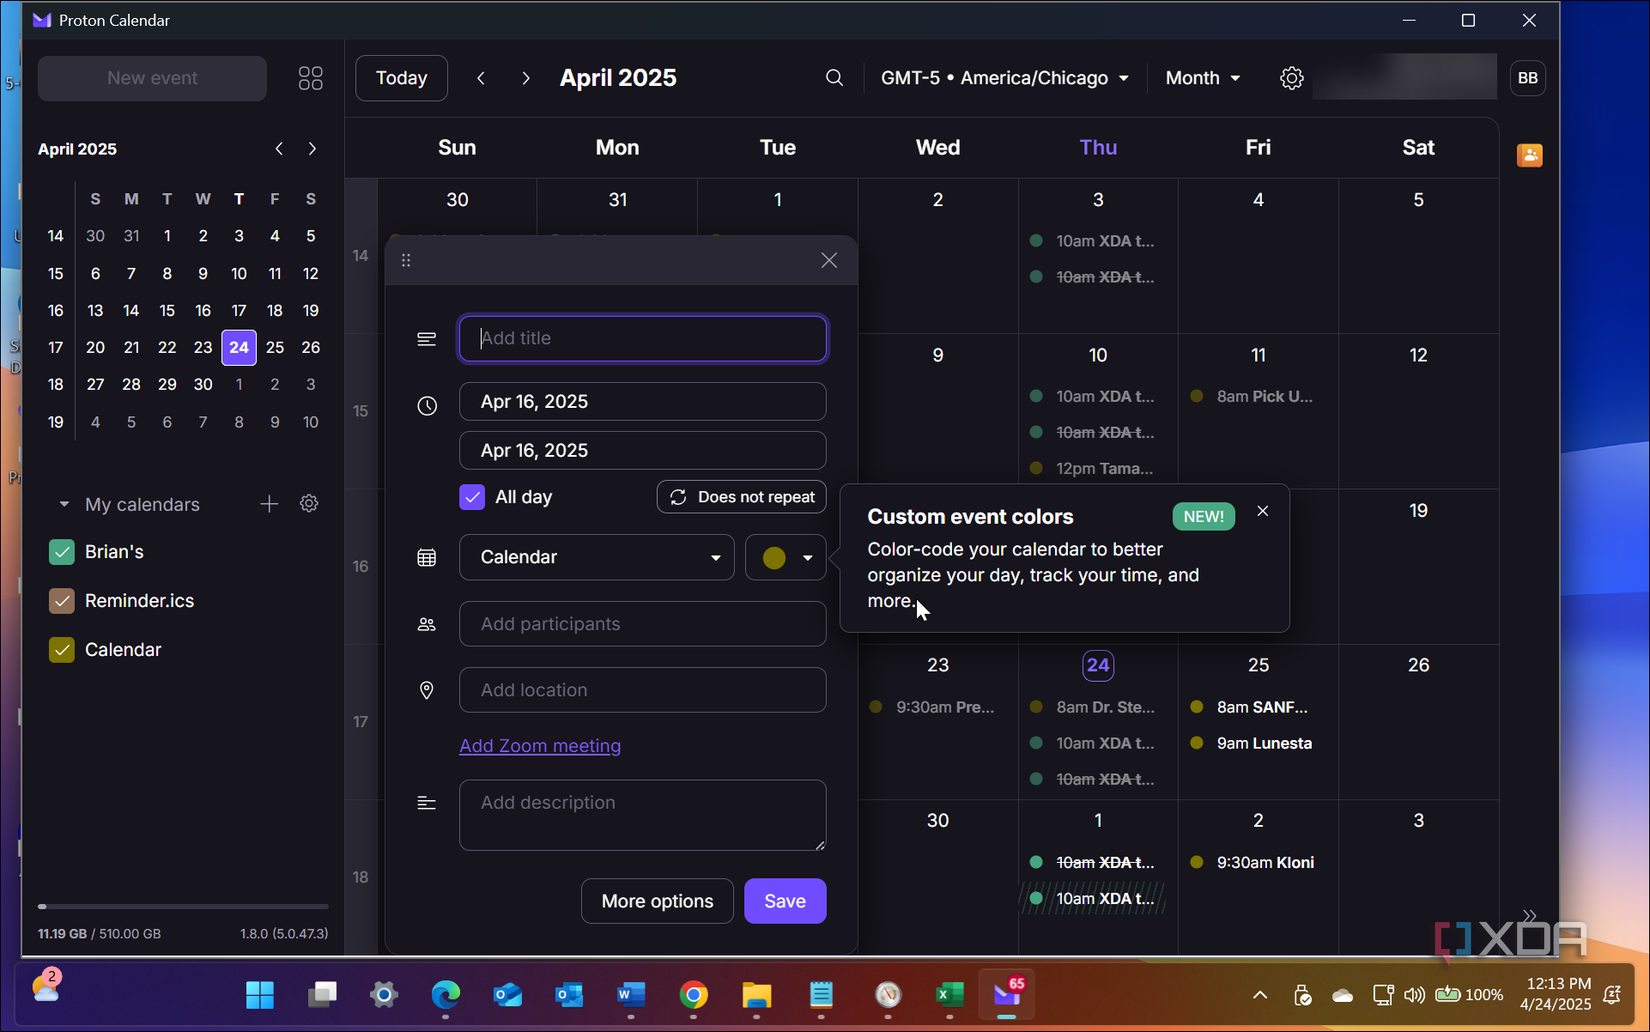Image resolution: width=1650 pixels, height=1032 pixels.
Task: Collapse the My calendars section
Action: click(64, 505)
